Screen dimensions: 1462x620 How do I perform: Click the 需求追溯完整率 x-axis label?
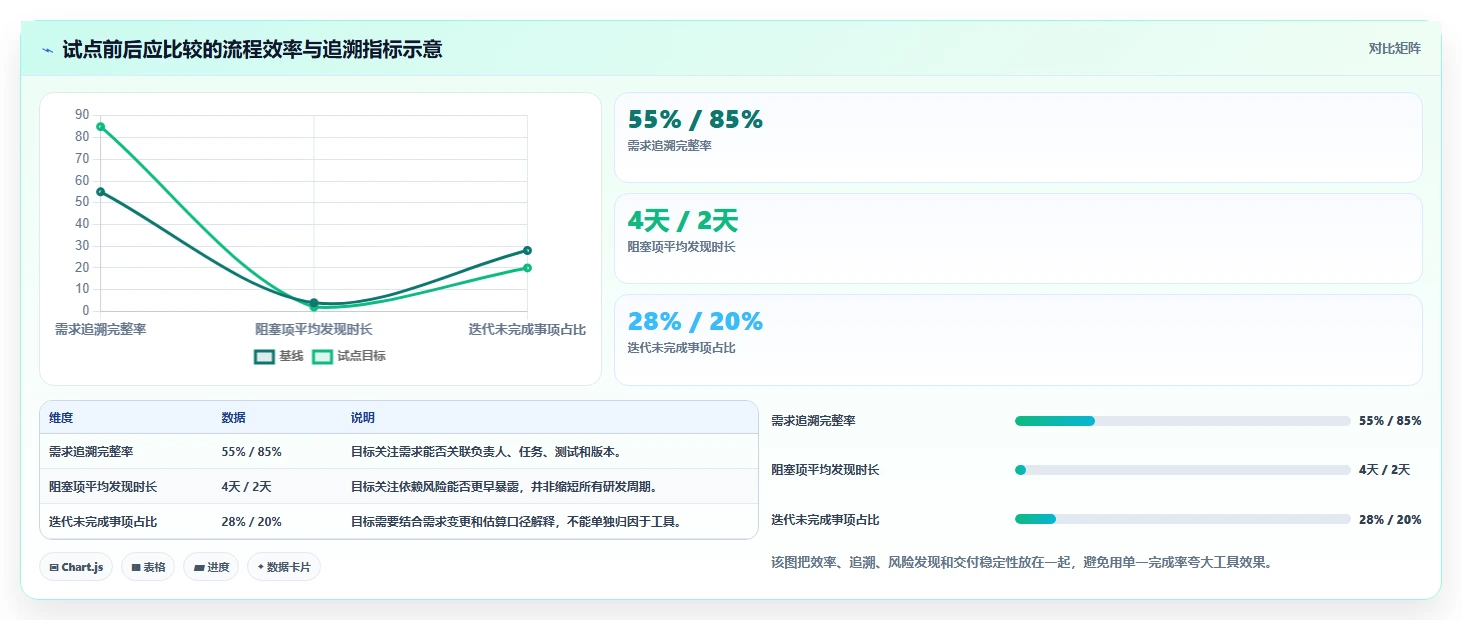[100, 329]
